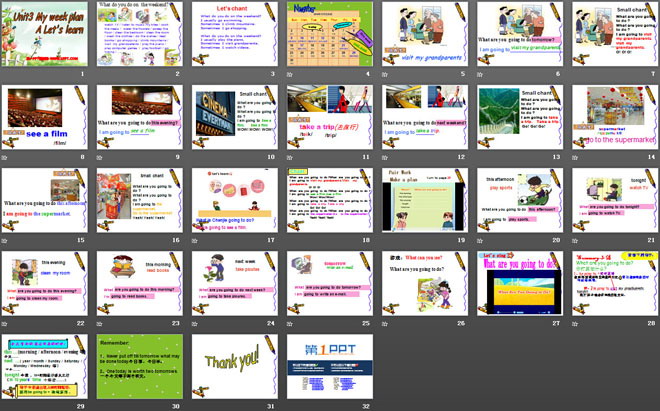Click the animation star icon under slide 5
660x411 pixels.
pyautogui.click(x=385, y=75)
